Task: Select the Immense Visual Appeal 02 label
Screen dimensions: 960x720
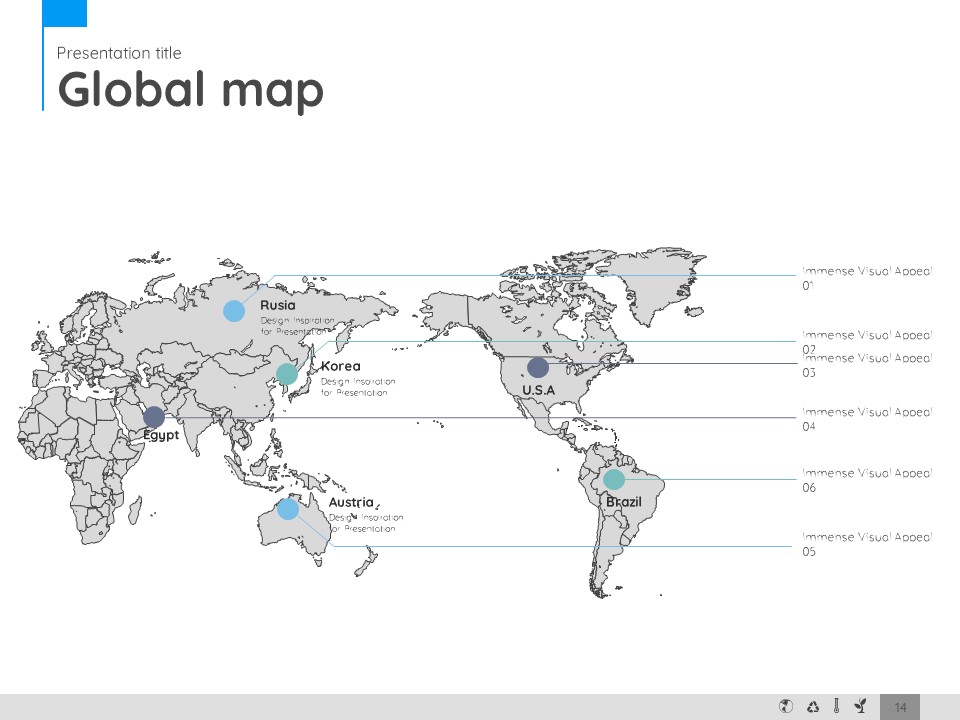Action: coord(866,337)
